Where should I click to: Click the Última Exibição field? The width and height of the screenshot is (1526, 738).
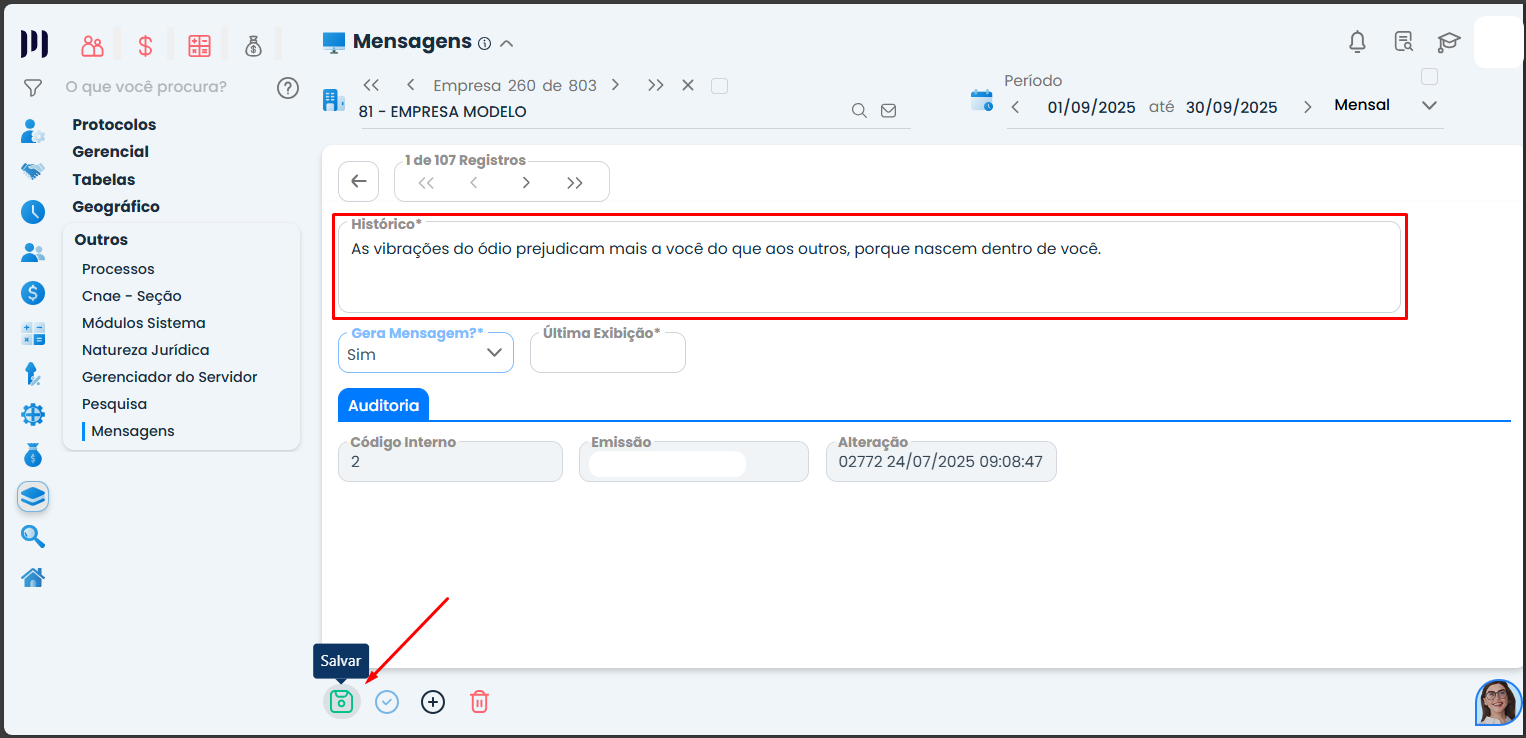608,353
